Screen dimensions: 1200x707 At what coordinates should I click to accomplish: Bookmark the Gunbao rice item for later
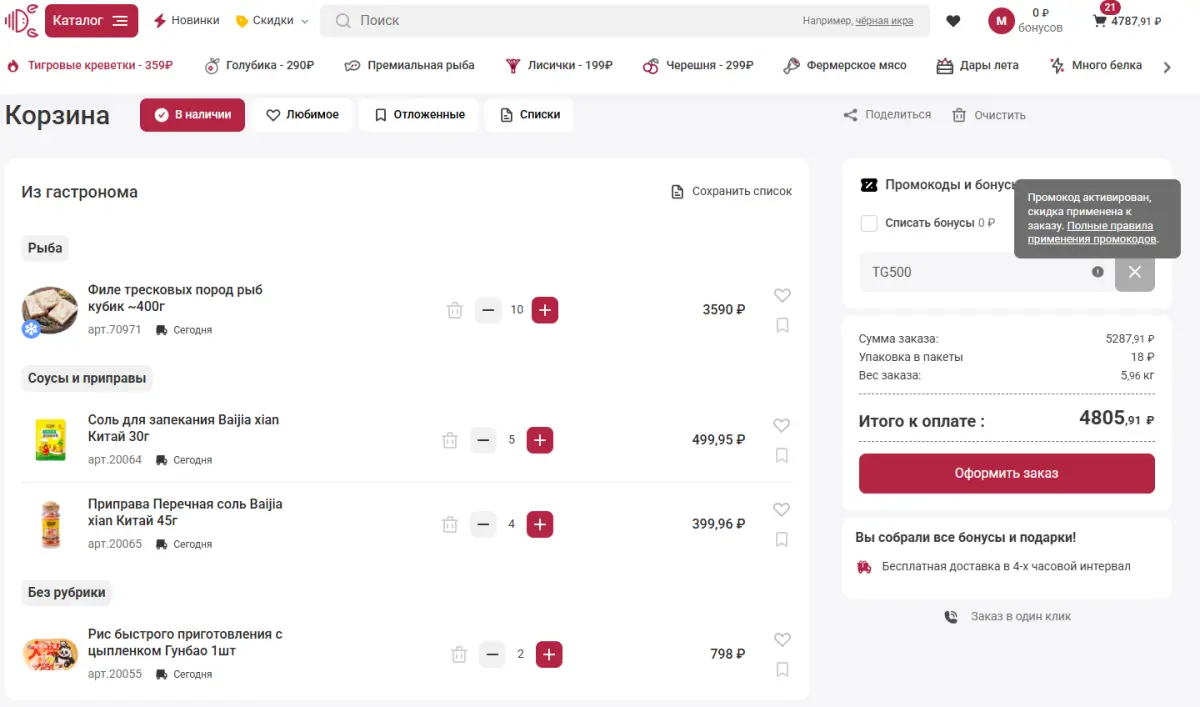coord(782,669)
